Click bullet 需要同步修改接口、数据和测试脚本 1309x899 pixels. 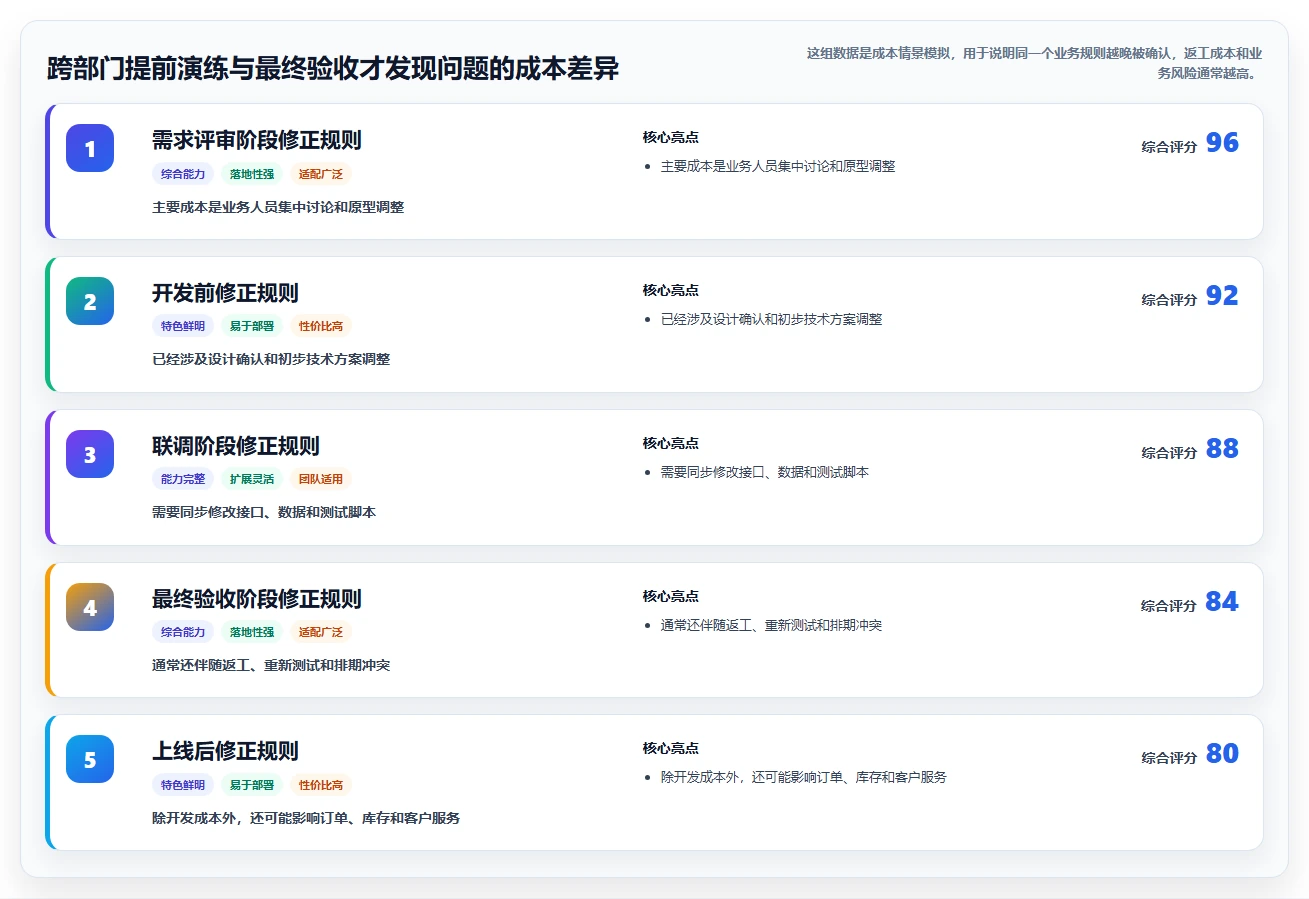(765, 472)
